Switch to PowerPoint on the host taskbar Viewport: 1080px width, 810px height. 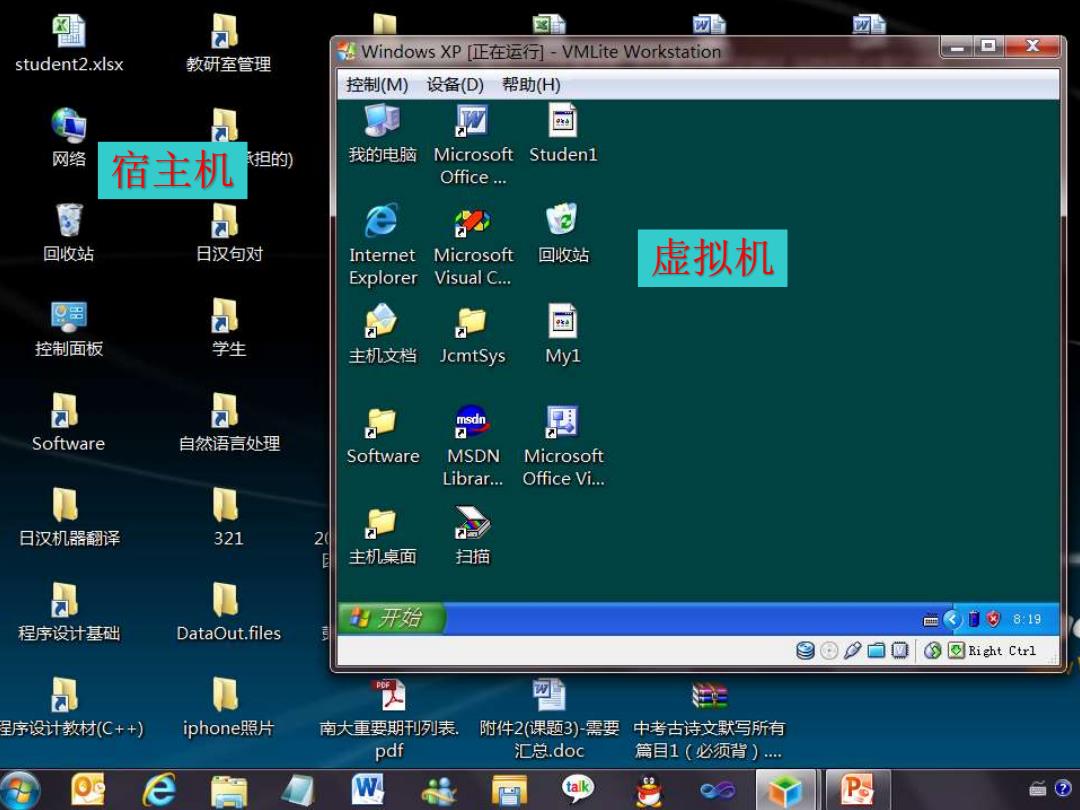click(x=857, y=790)
